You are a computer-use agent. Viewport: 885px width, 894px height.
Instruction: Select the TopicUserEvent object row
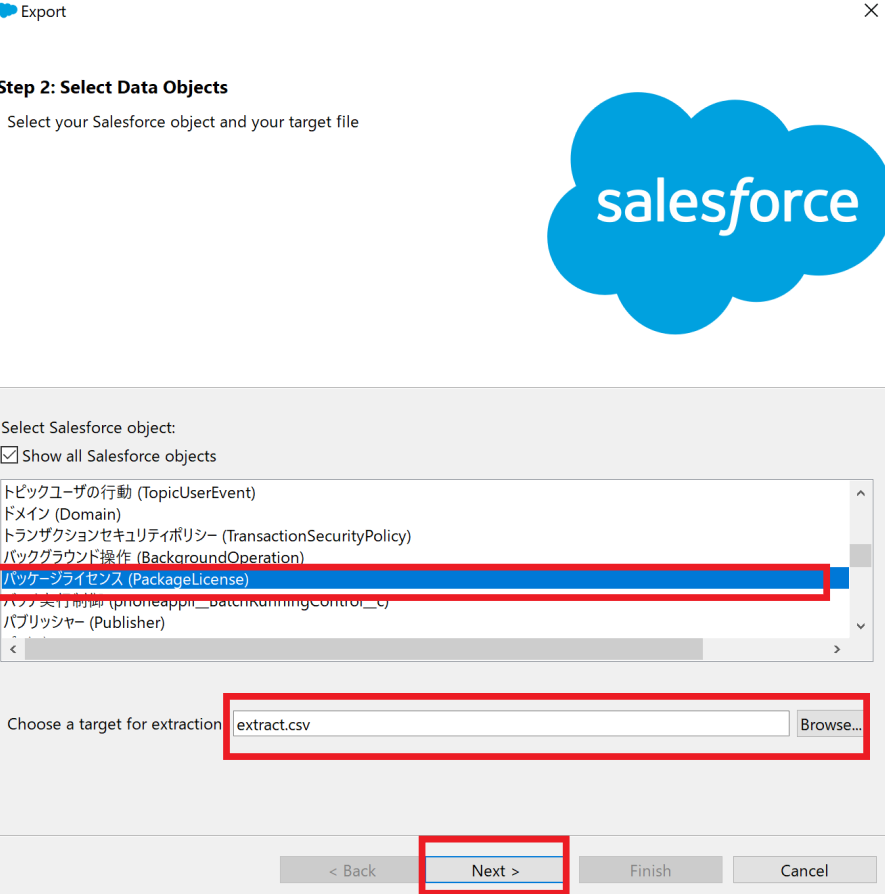pos(425,493)
